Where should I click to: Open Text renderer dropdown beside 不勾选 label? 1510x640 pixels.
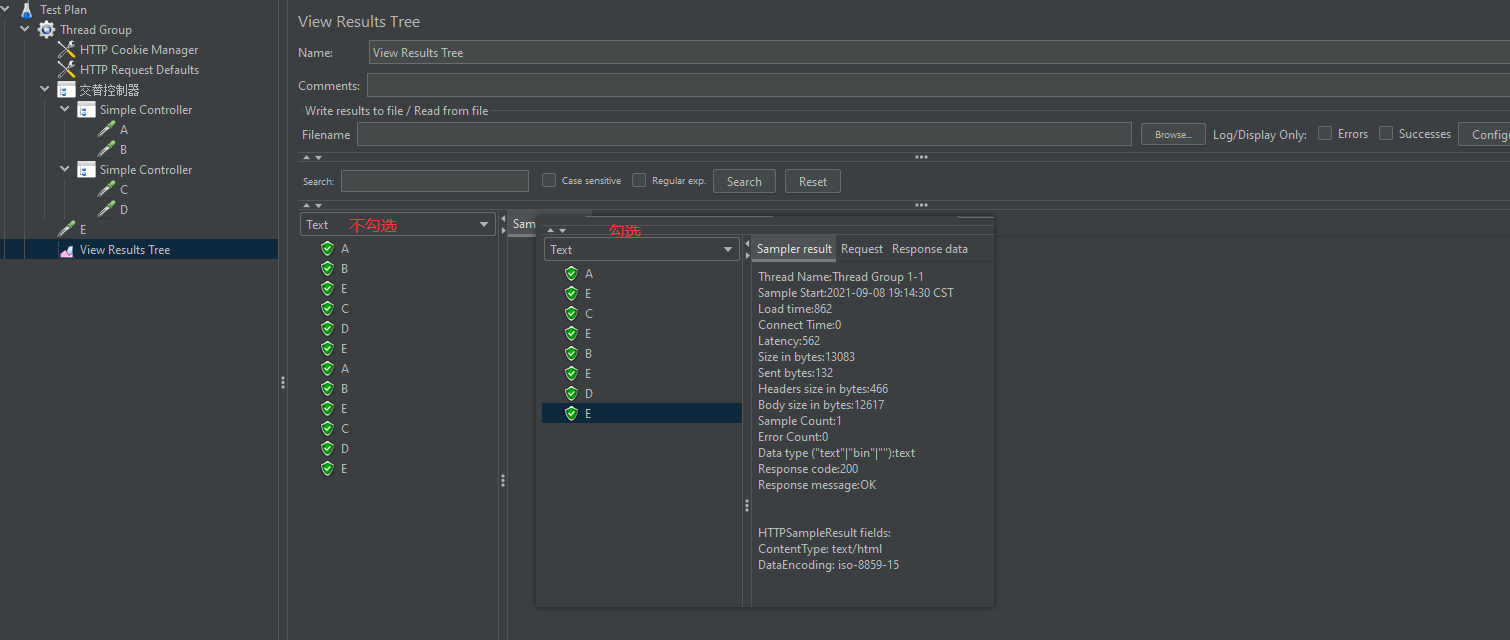pos(398,224)
